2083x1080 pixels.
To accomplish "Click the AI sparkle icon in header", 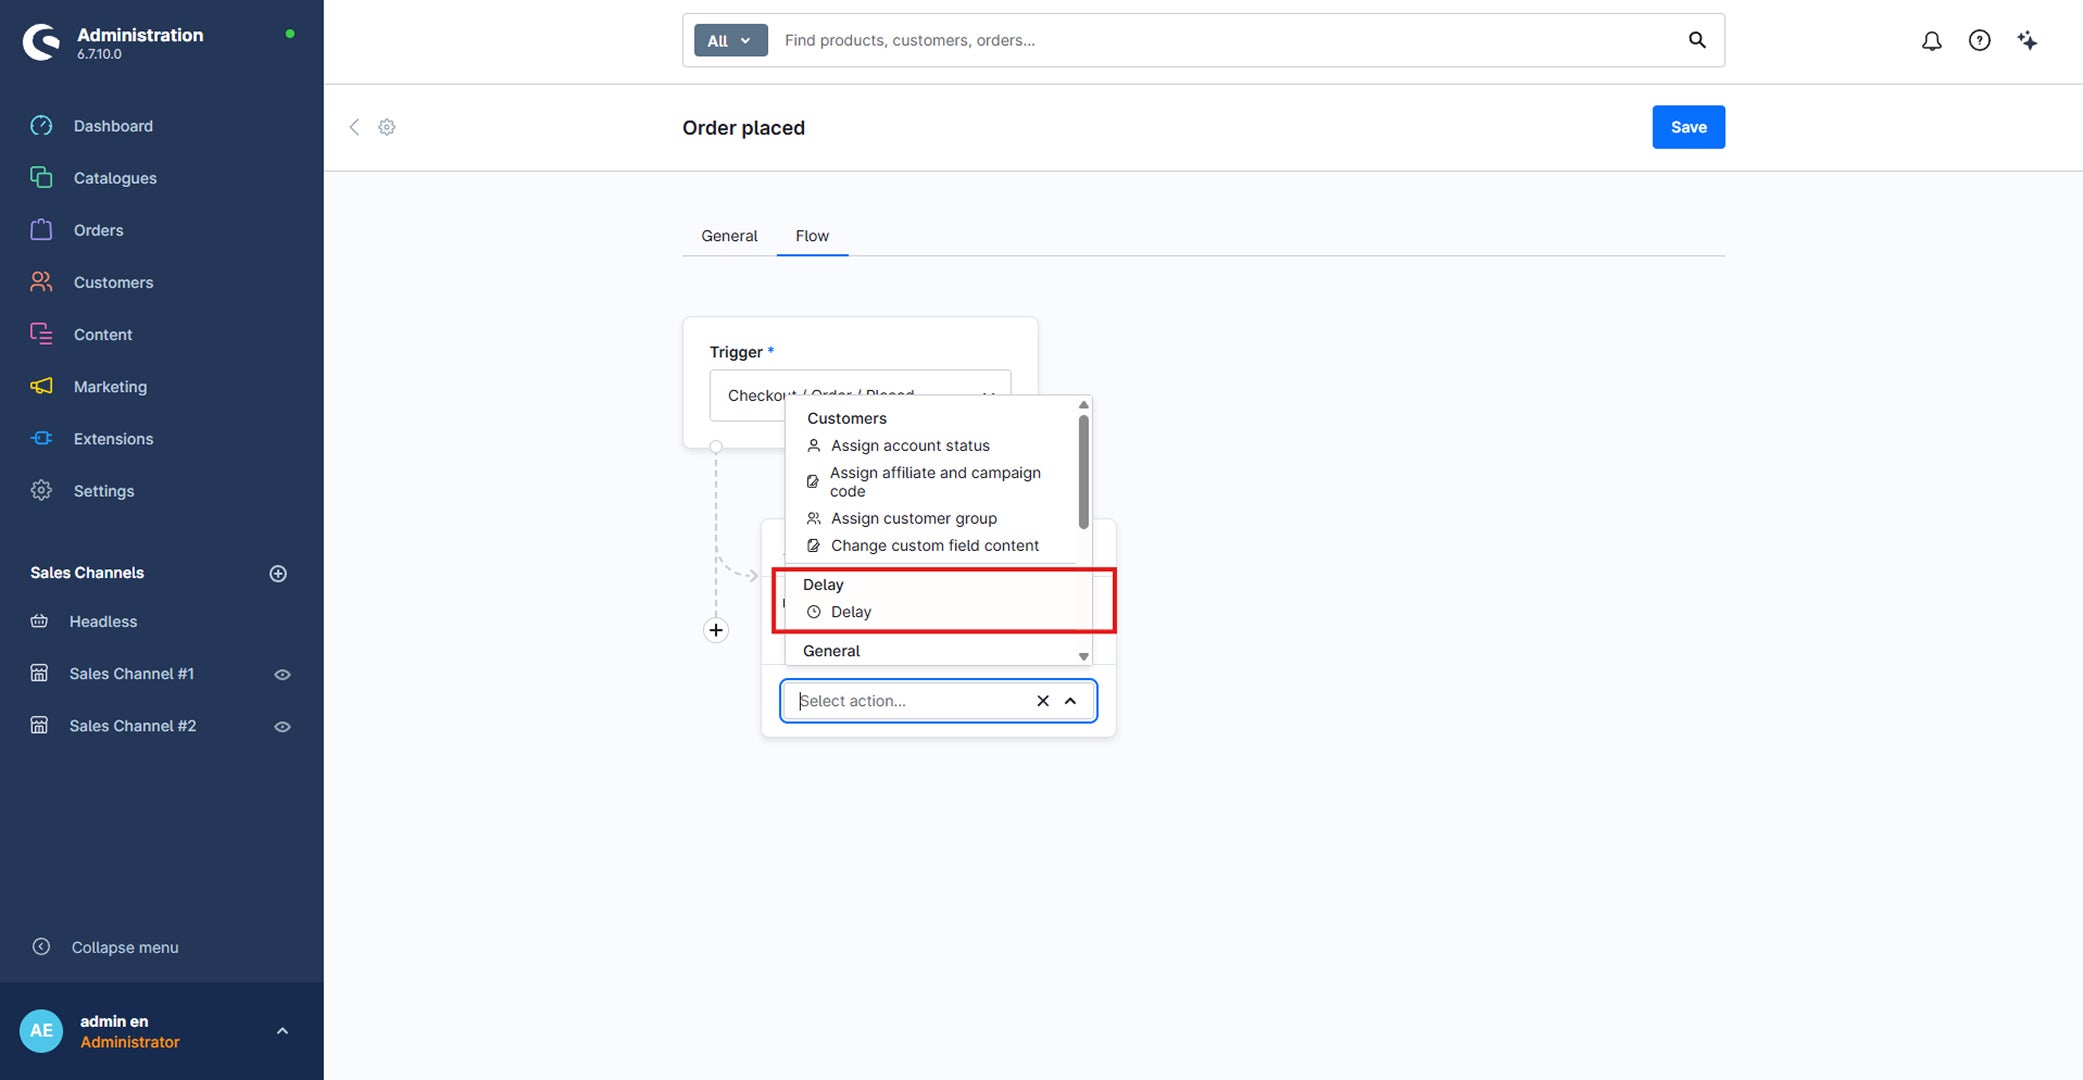I will point(2027,40).
